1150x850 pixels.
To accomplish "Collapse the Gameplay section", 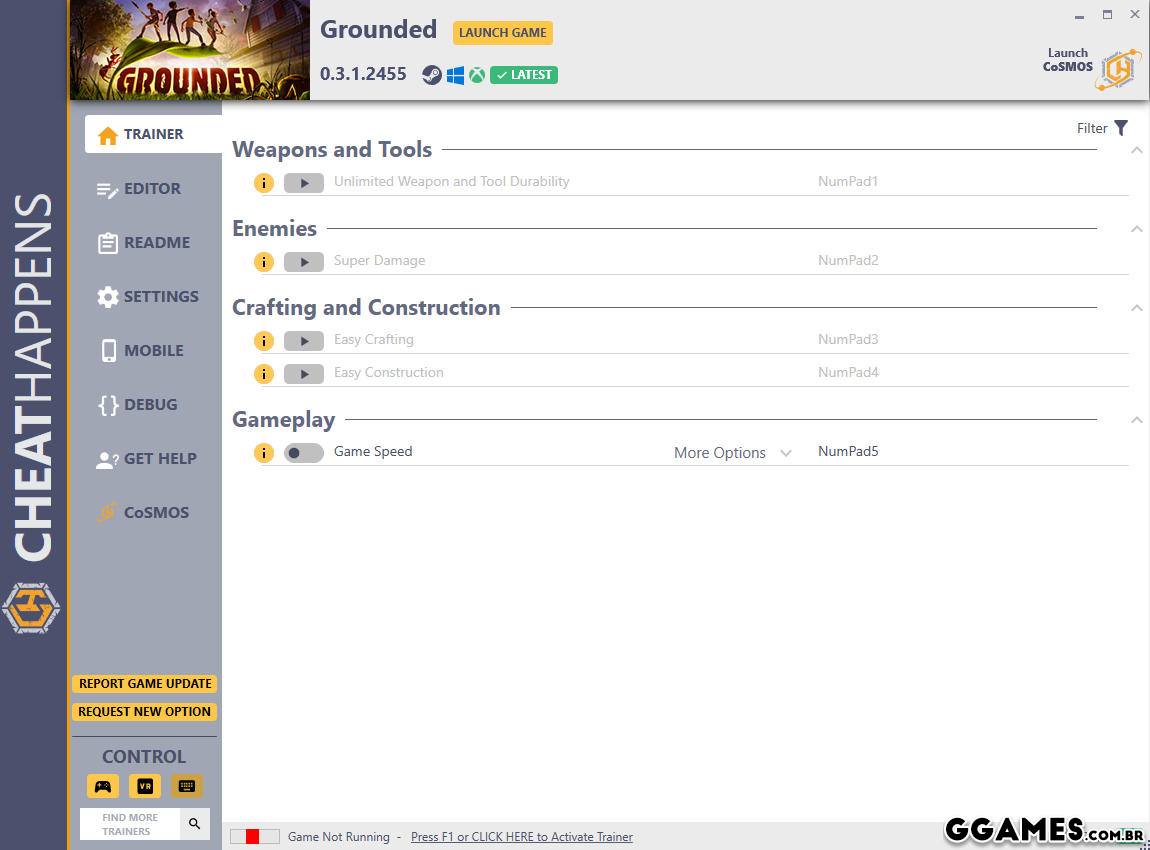I will point(1136,420).
